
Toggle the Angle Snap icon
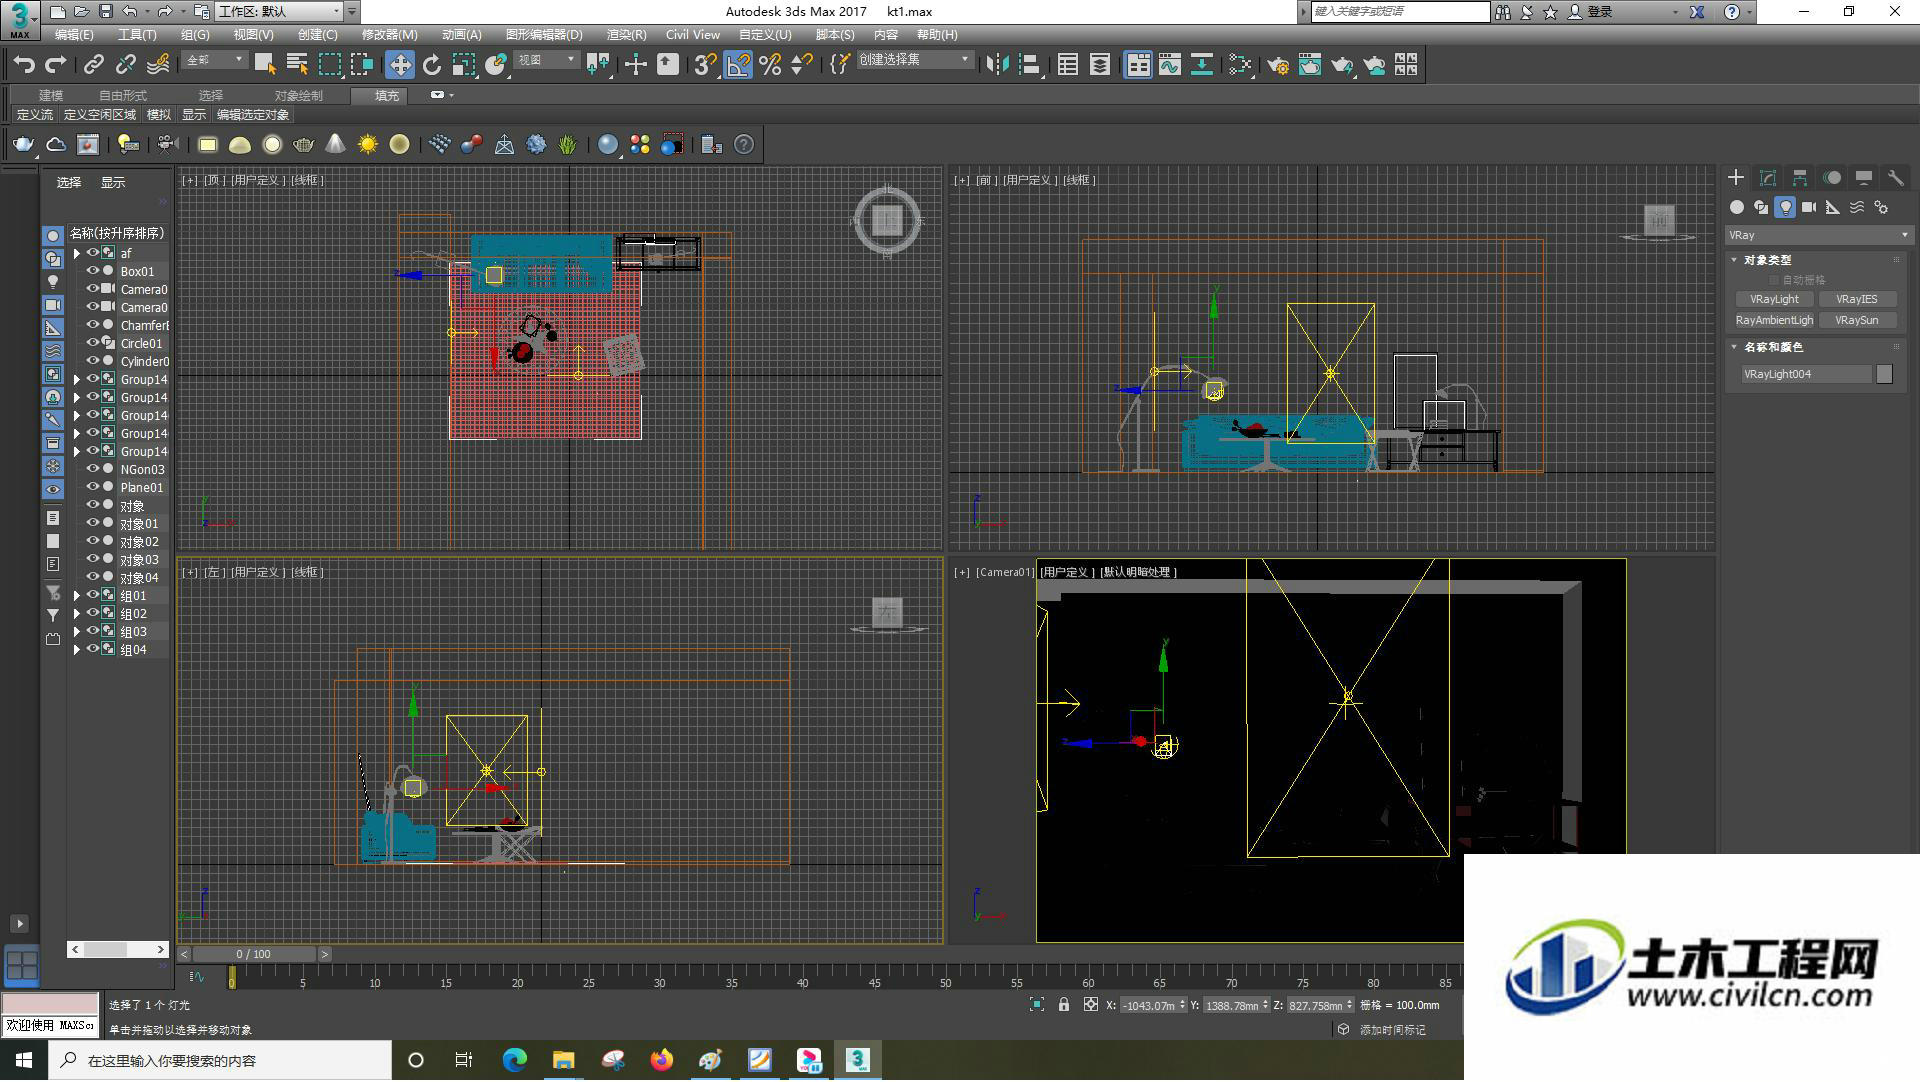coord(738,65)
